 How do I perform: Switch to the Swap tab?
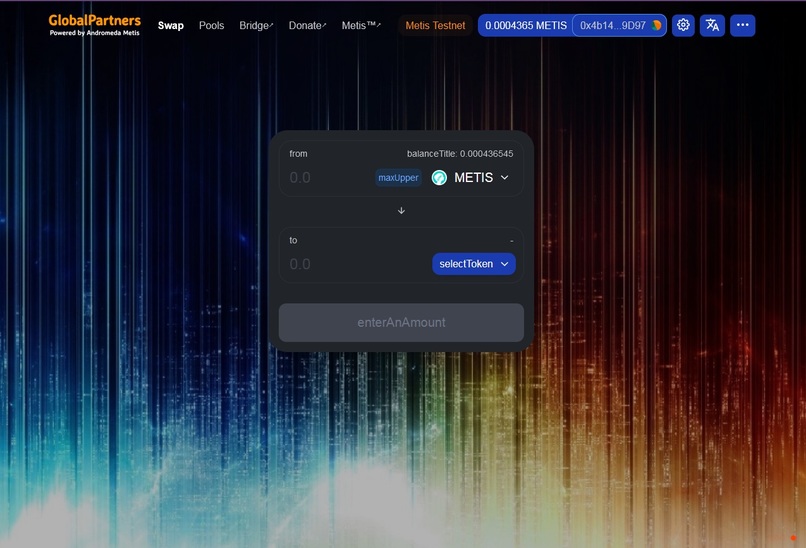[171, 25]
